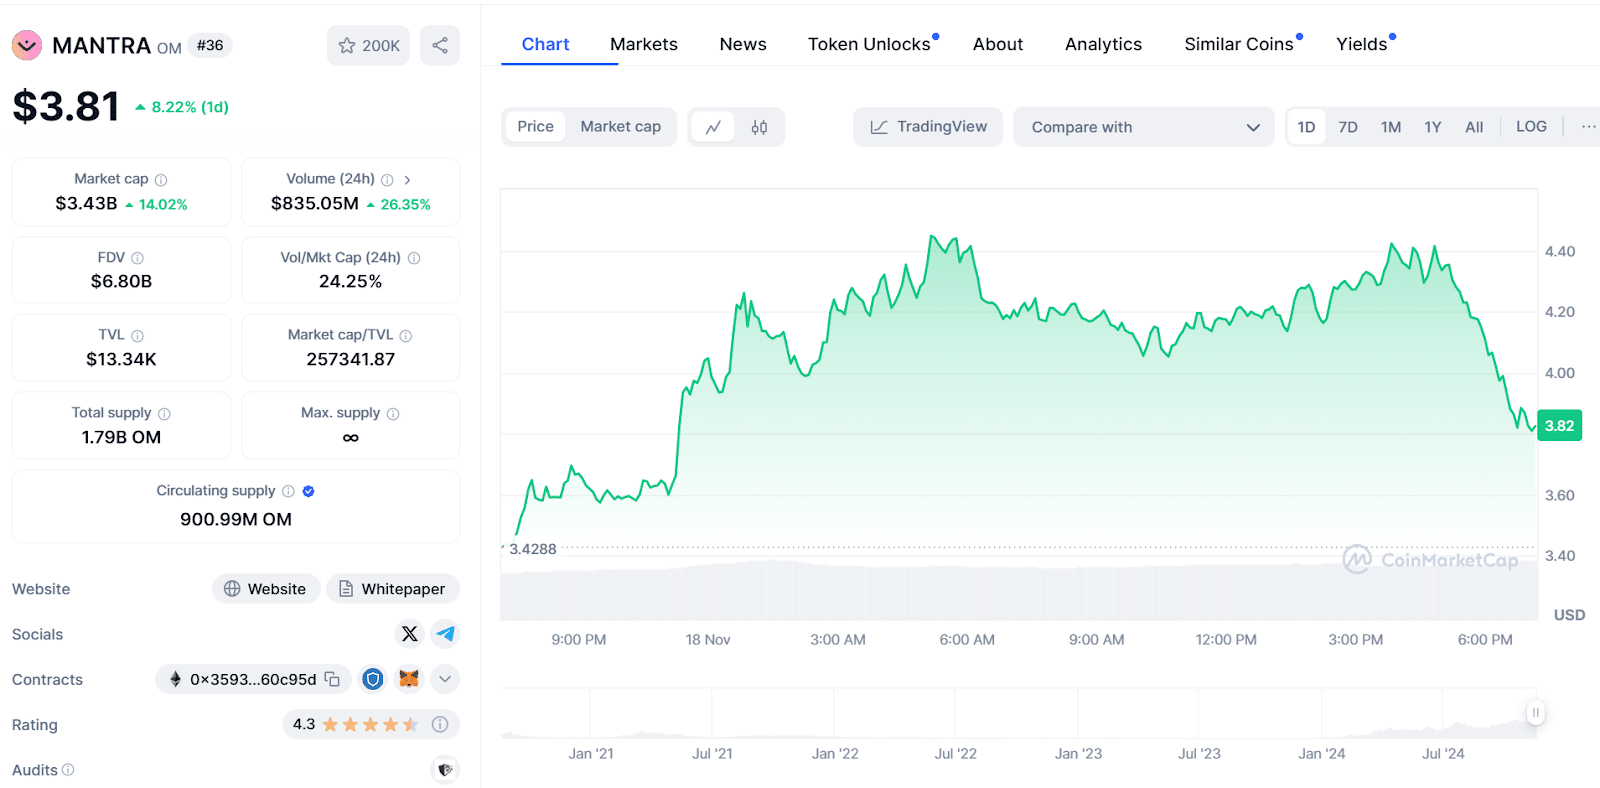Click the 0x3593...60c95d contract address
The height and width of the screenshot is (788, 1600).
click(x=253, y=679)
